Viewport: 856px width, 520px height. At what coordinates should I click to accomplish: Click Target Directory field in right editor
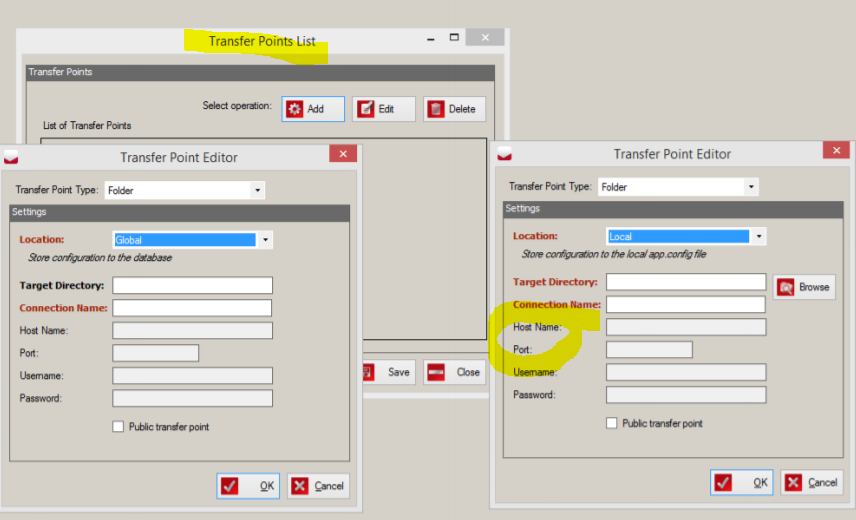(x=686, y=282)
